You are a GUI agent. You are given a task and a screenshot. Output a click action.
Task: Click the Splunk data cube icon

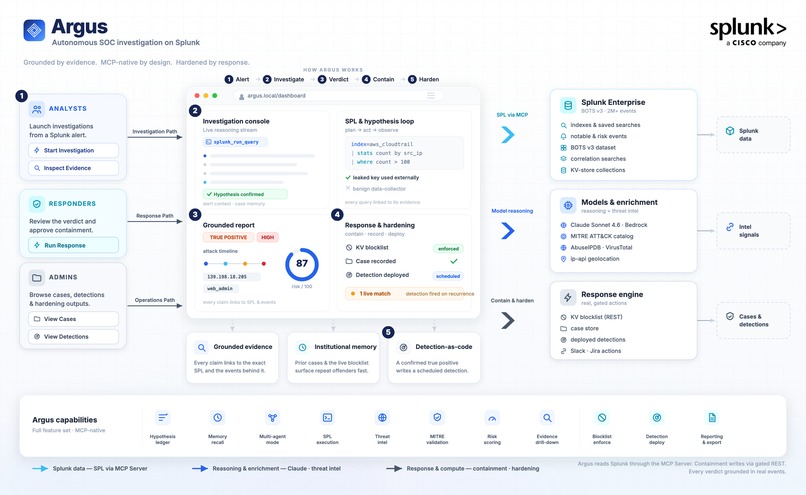click(x=730, y=131)
